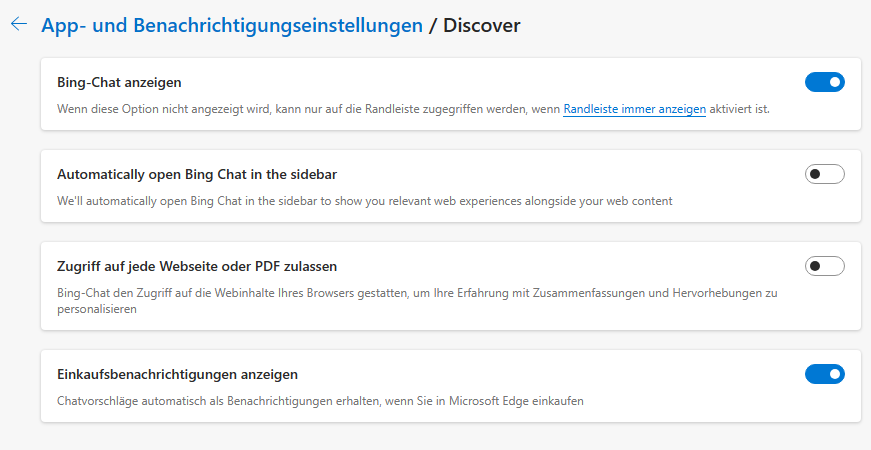Click the Automatically open Bing Chat title
Screen dimensions: 871x450
197,174
